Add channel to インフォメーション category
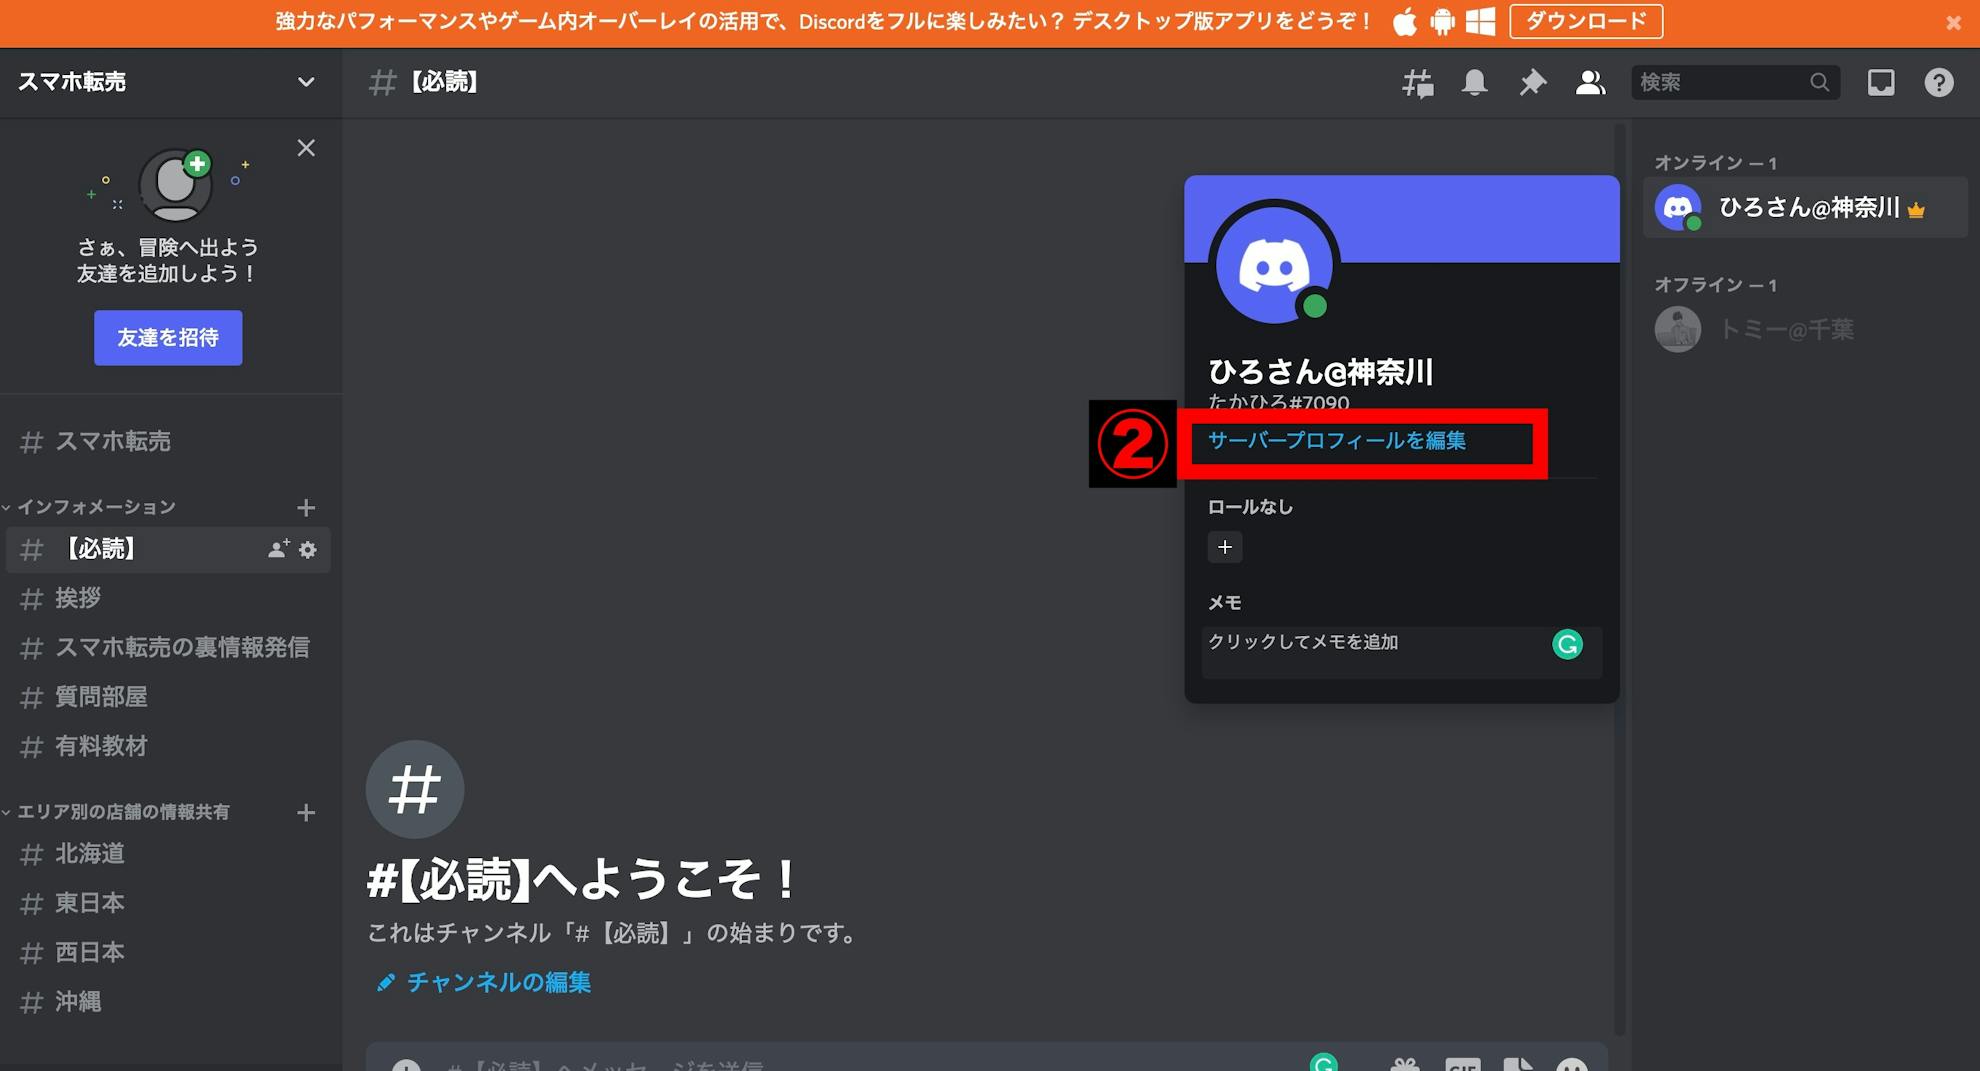1980x1071 pixels. pyautogui.click(x=306, y=508)
